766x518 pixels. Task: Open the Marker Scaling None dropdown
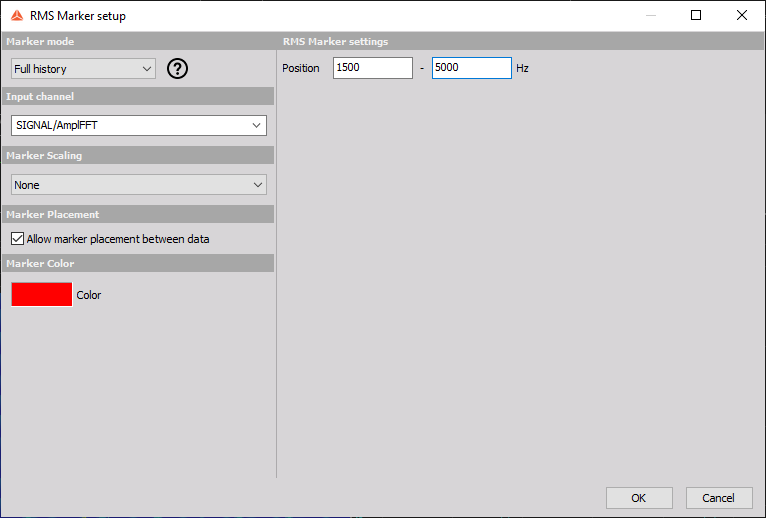tap(139, 185)
